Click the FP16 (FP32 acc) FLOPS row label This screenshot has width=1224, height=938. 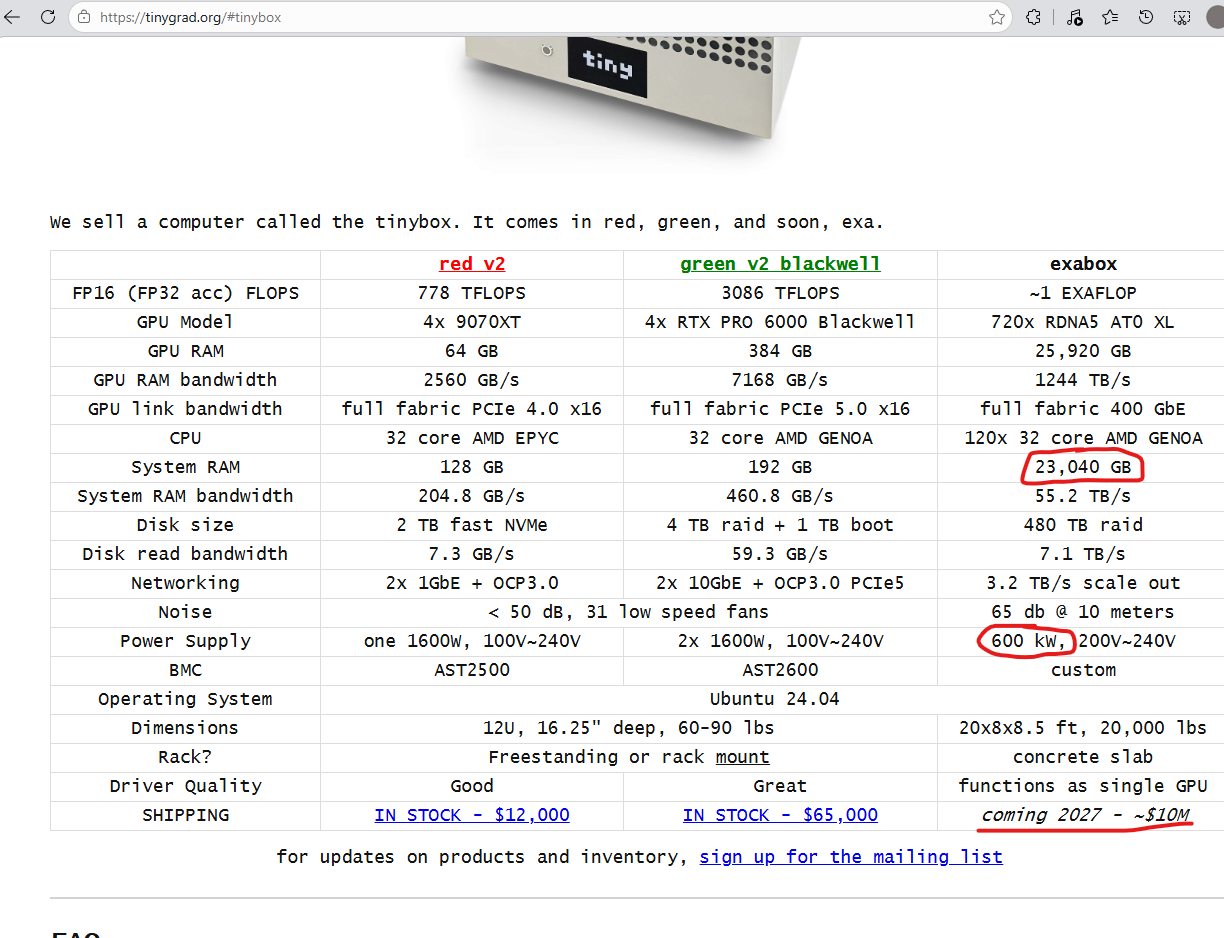click(186, 293)
